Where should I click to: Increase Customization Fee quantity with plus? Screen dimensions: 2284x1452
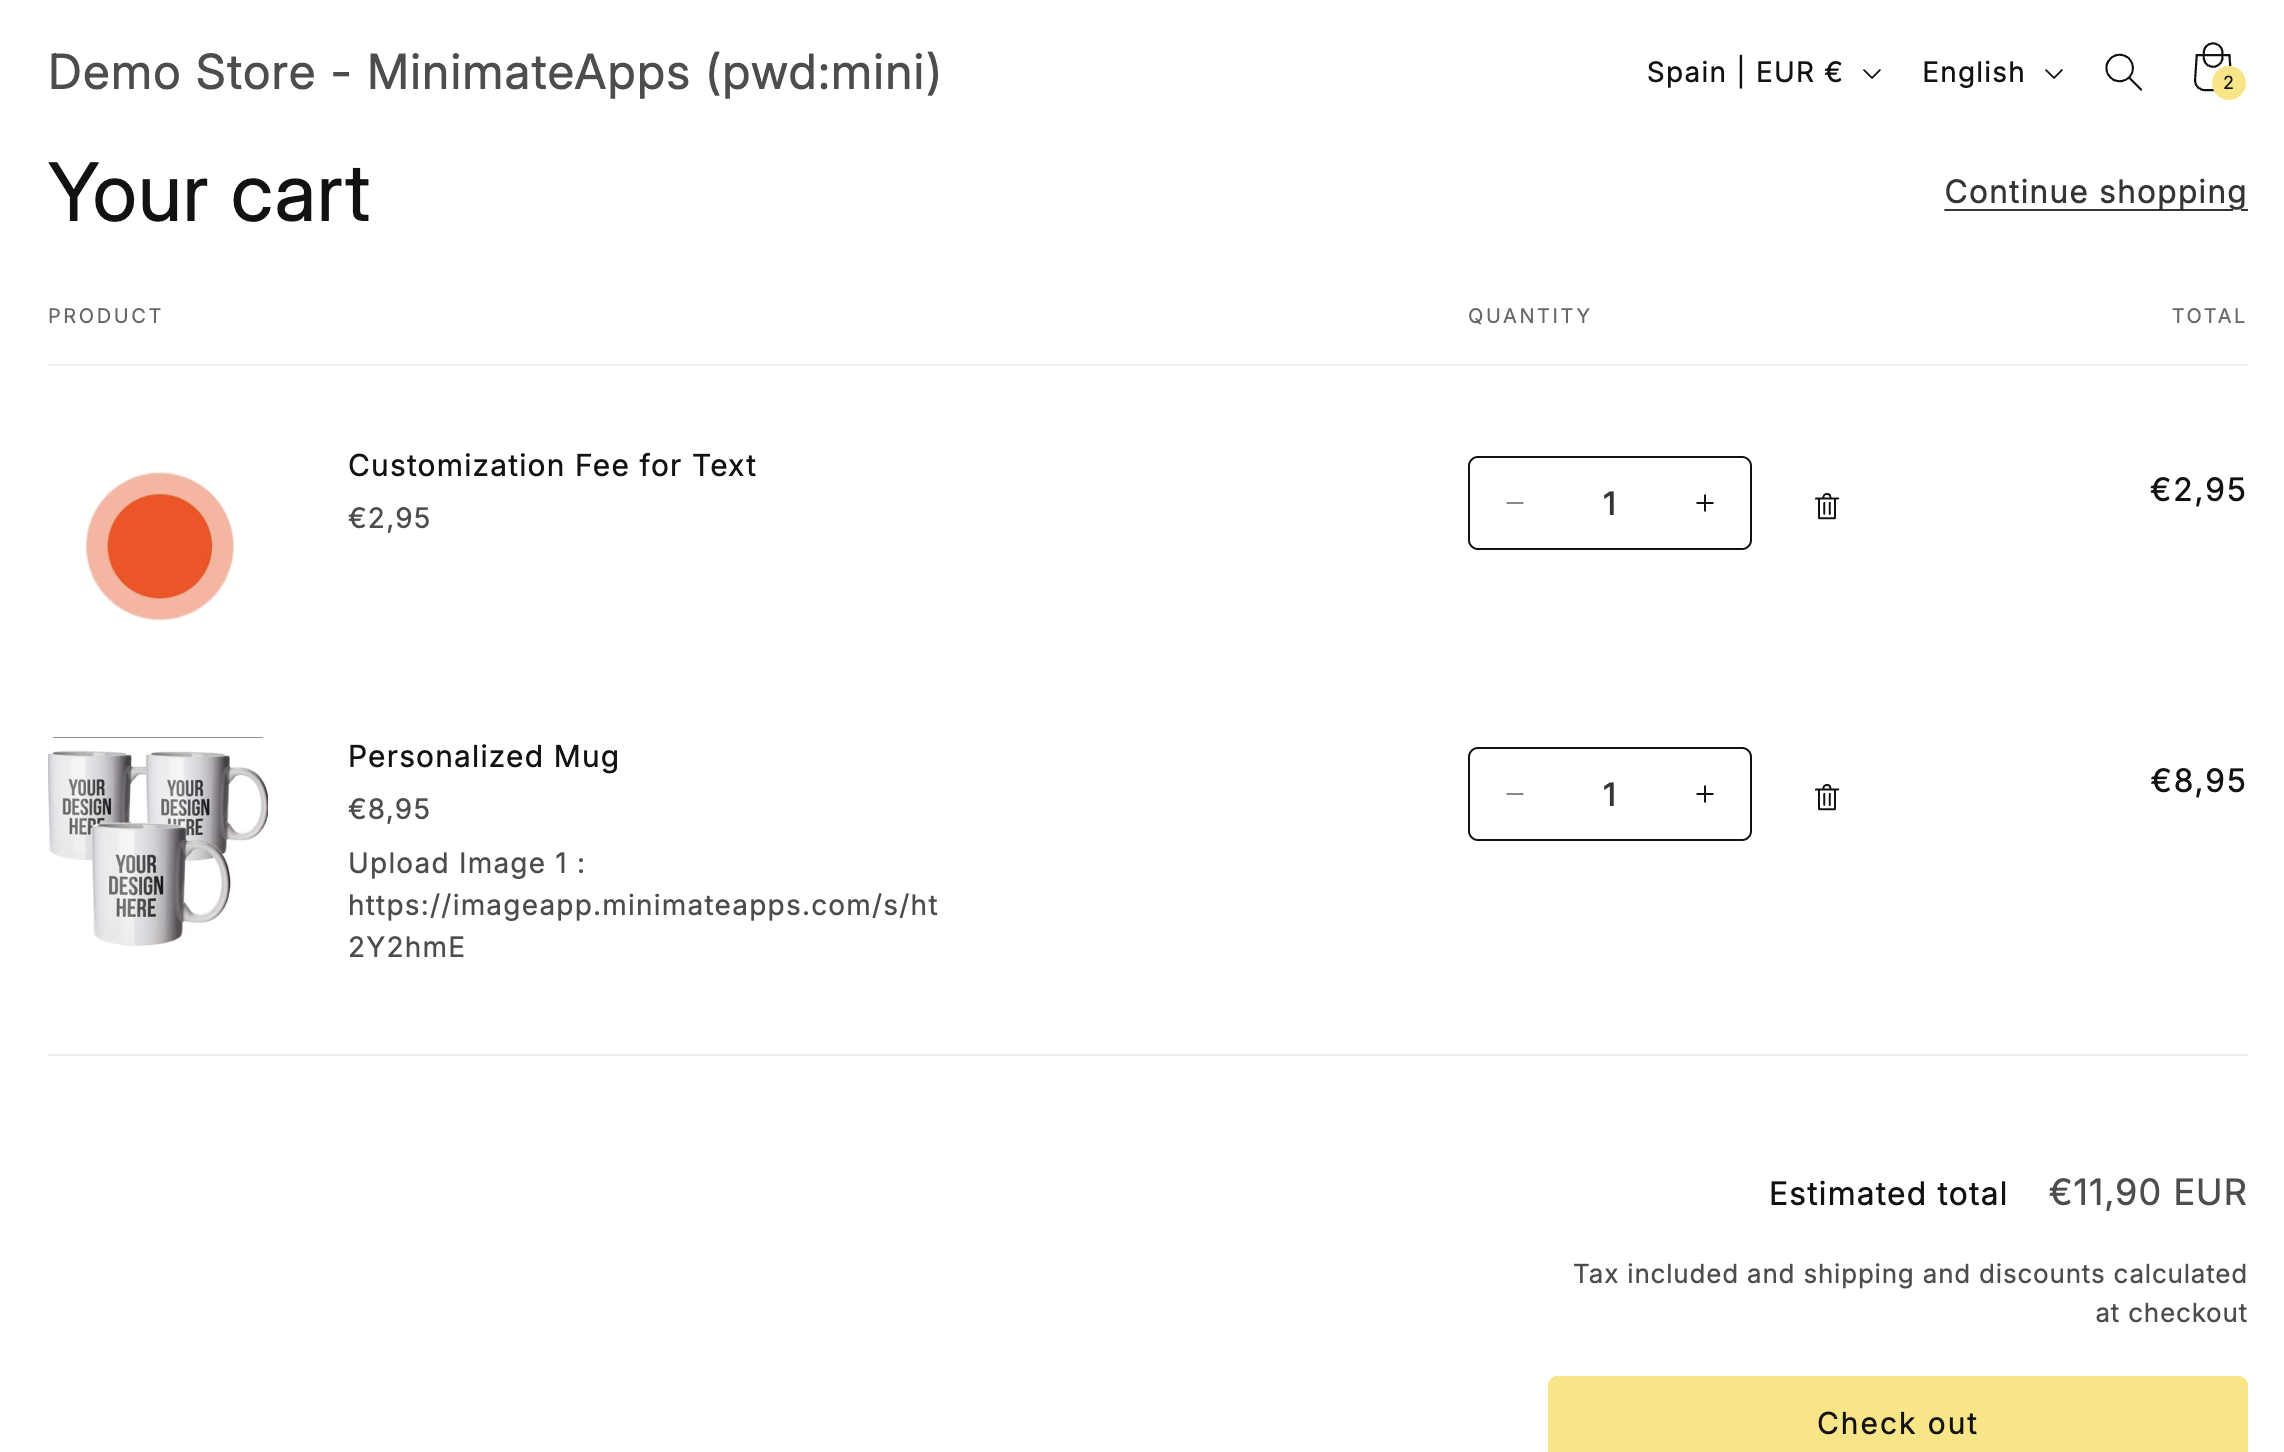[x=1705, y=503]
